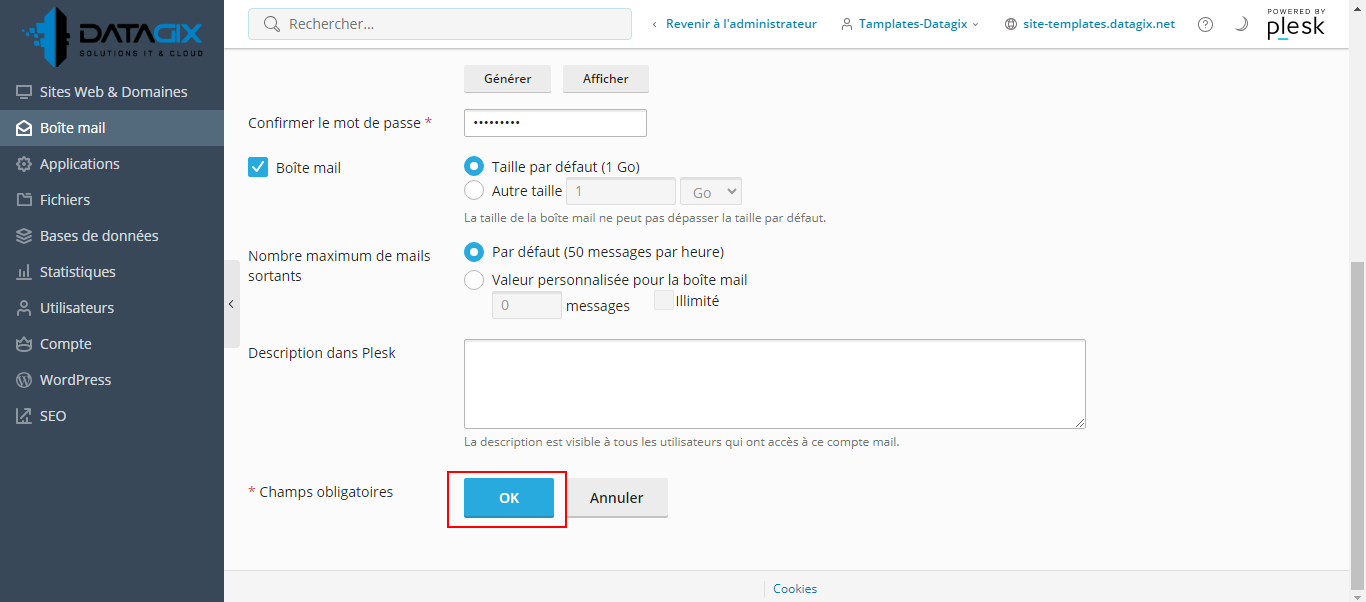
Task: Select the Autre taille radio button
Action: pos(474,190)
